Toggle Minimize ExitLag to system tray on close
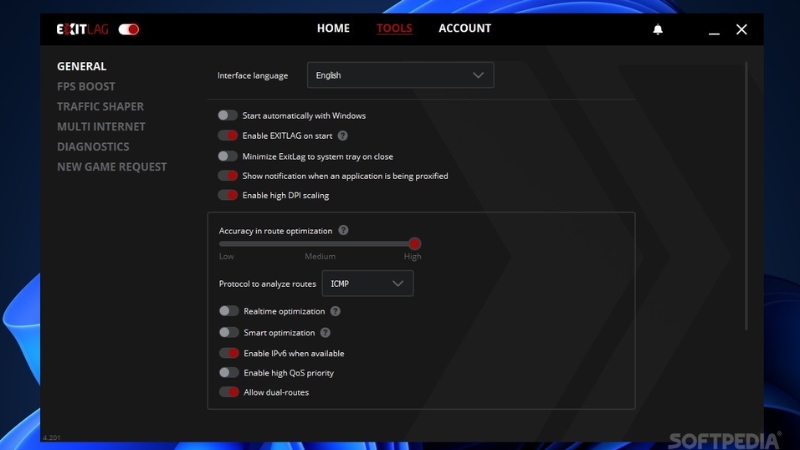Image resolution: width=800 pixels, height=450 pixels. click(228, 156)
